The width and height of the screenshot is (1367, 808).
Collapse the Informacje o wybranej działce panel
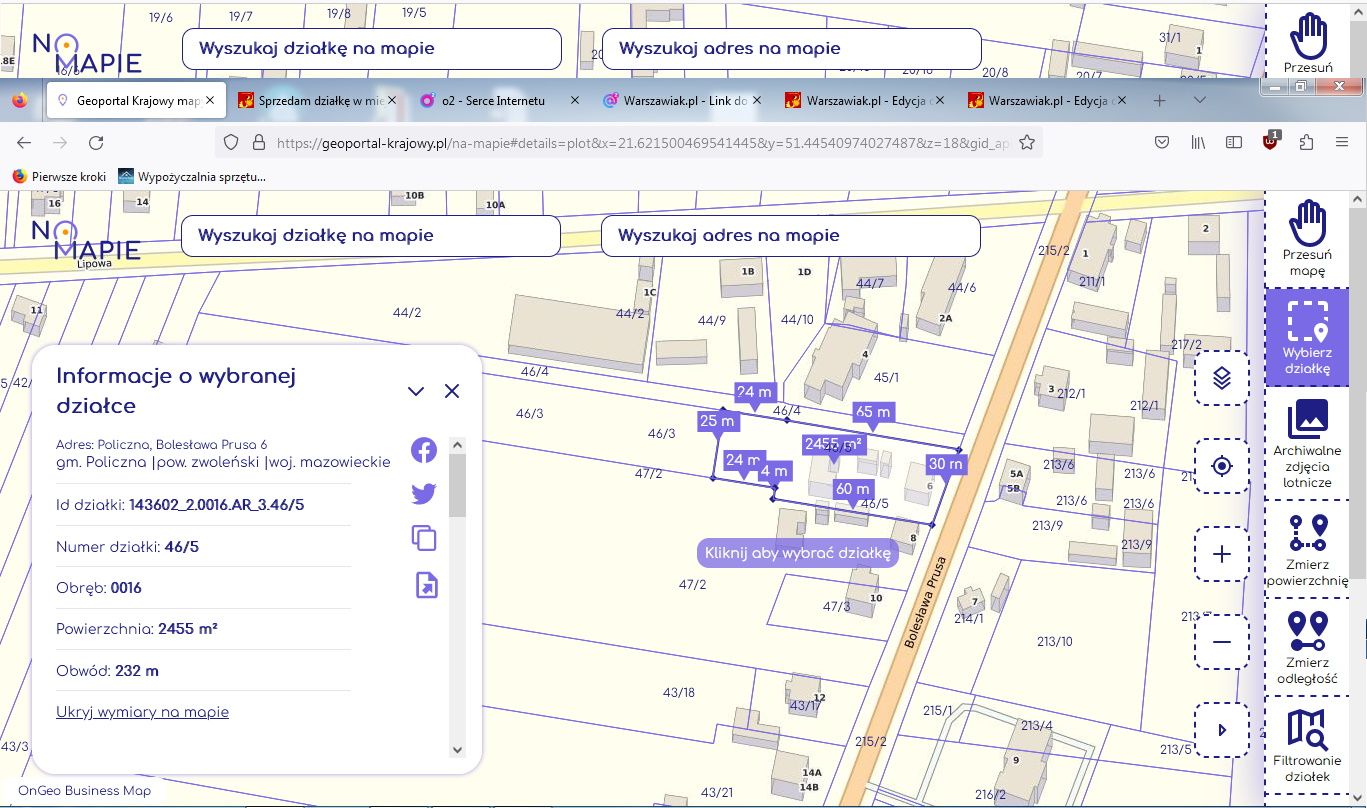[x=416, y=391]
